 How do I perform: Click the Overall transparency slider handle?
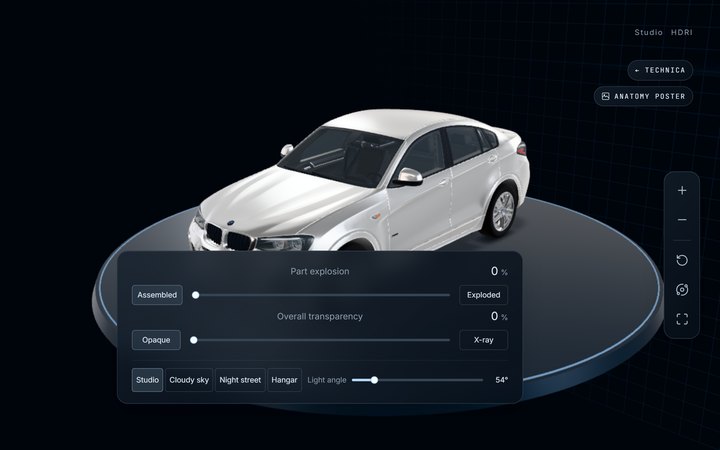pos(194,340)
